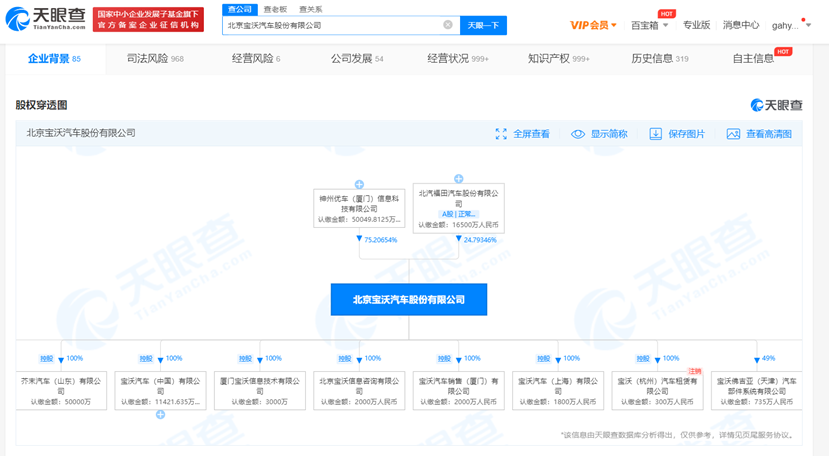
Task: Click the central 北京宝沃汽车股份有限公司 node
Action: pos(409,299)
